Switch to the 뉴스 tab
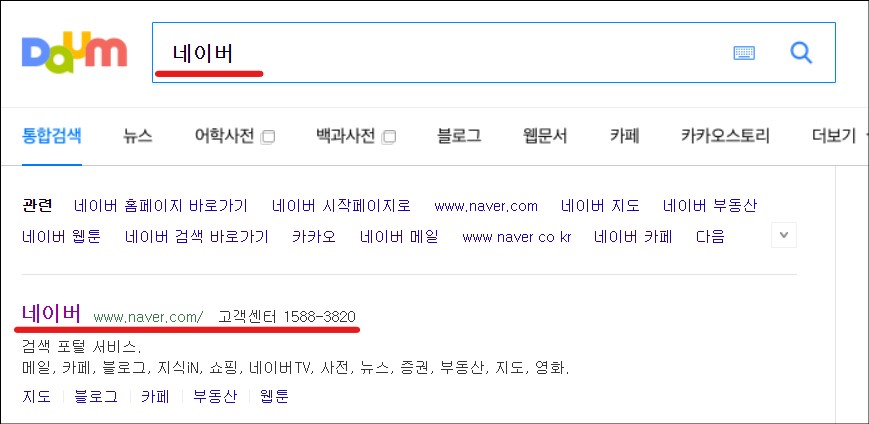This screenshot has height=424, width=869. [138, 136]
